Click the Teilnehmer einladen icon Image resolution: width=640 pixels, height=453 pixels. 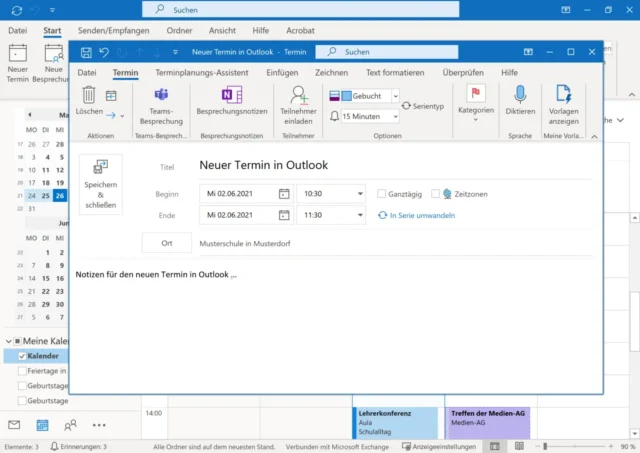point(298,95)
